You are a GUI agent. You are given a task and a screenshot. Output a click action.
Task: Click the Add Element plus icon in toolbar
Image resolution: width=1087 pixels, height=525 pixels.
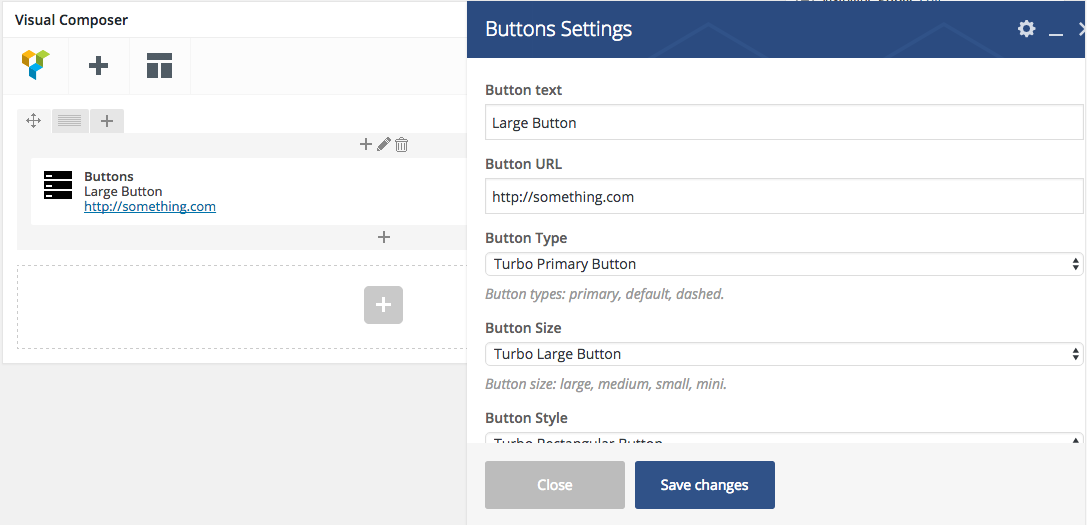tap(98, 66)
